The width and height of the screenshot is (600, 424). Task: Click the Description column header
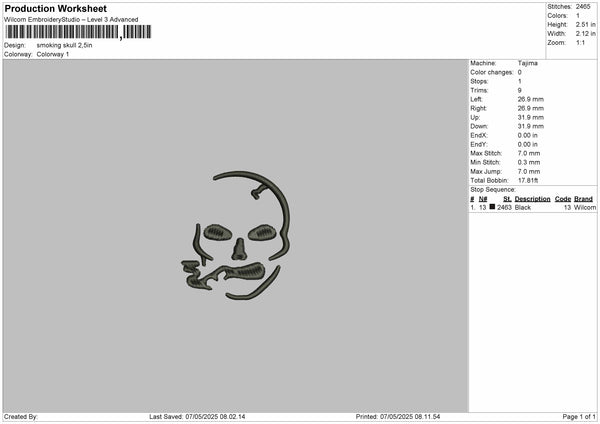[x=533, y=199]
